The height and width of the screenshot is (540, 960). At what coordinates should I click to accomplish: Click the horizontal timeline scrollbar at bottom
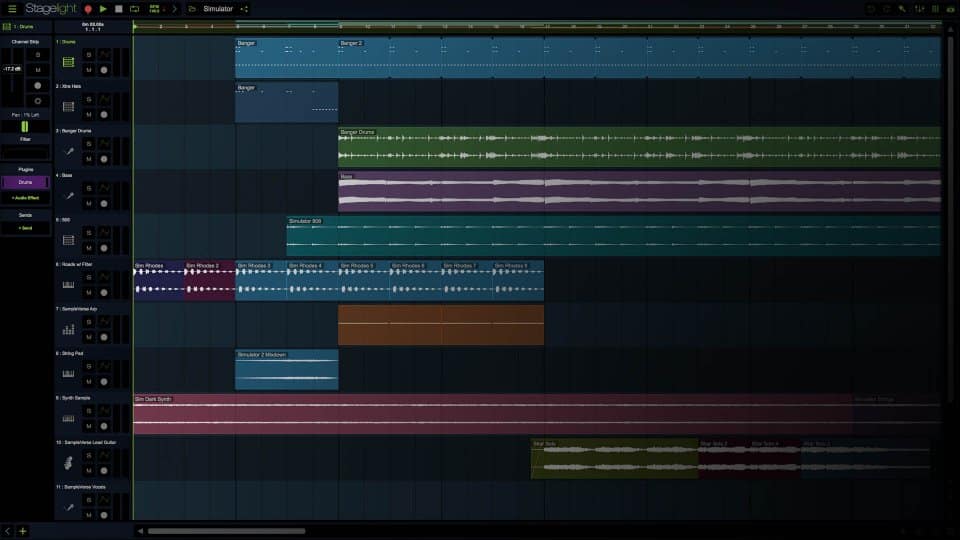tap(227, 531)
